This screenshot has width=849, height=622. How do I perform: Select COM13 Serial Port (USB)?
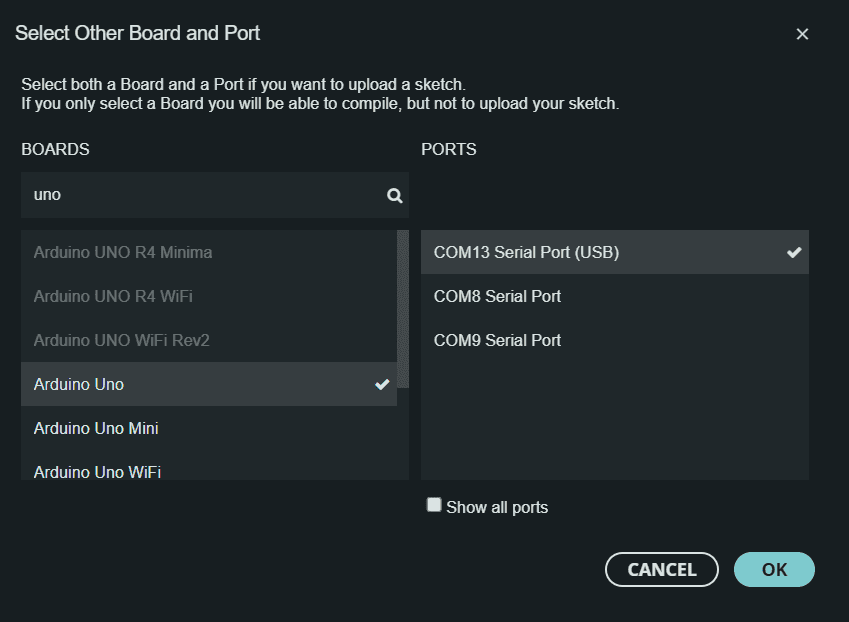point(615,252)
